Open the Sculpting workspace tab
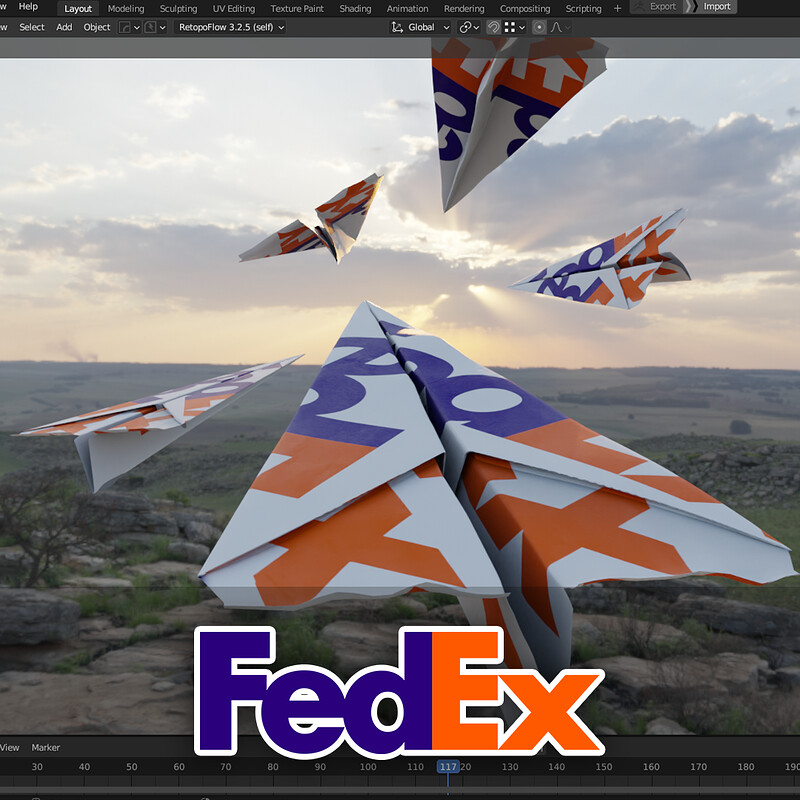This screenshot has width=800, height=800. [179, 9]
